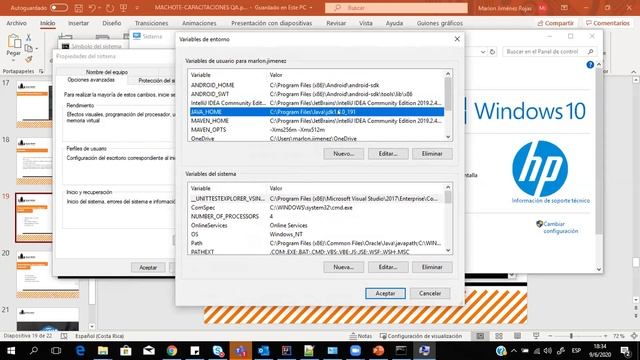Click Aceptar in Propiedades del sistema window

coord(148,268)
